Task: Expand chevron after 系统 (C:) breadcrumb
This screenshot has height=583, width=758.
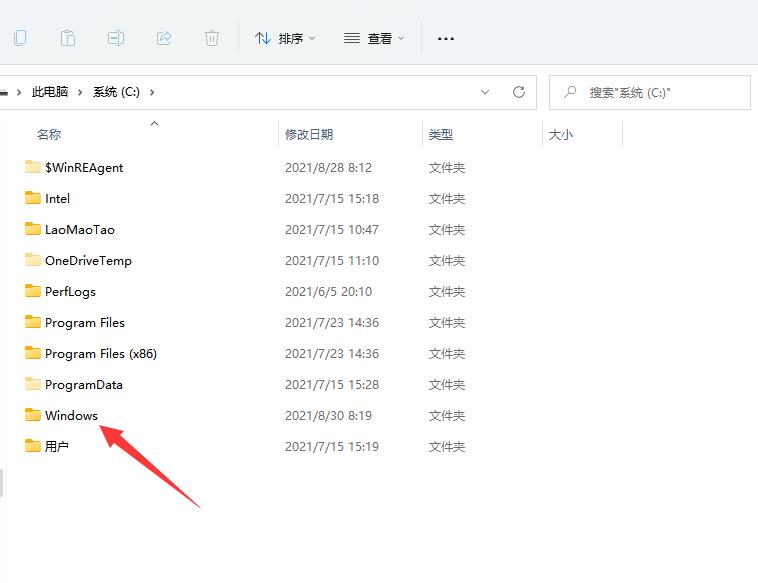Action: (152, 92)
